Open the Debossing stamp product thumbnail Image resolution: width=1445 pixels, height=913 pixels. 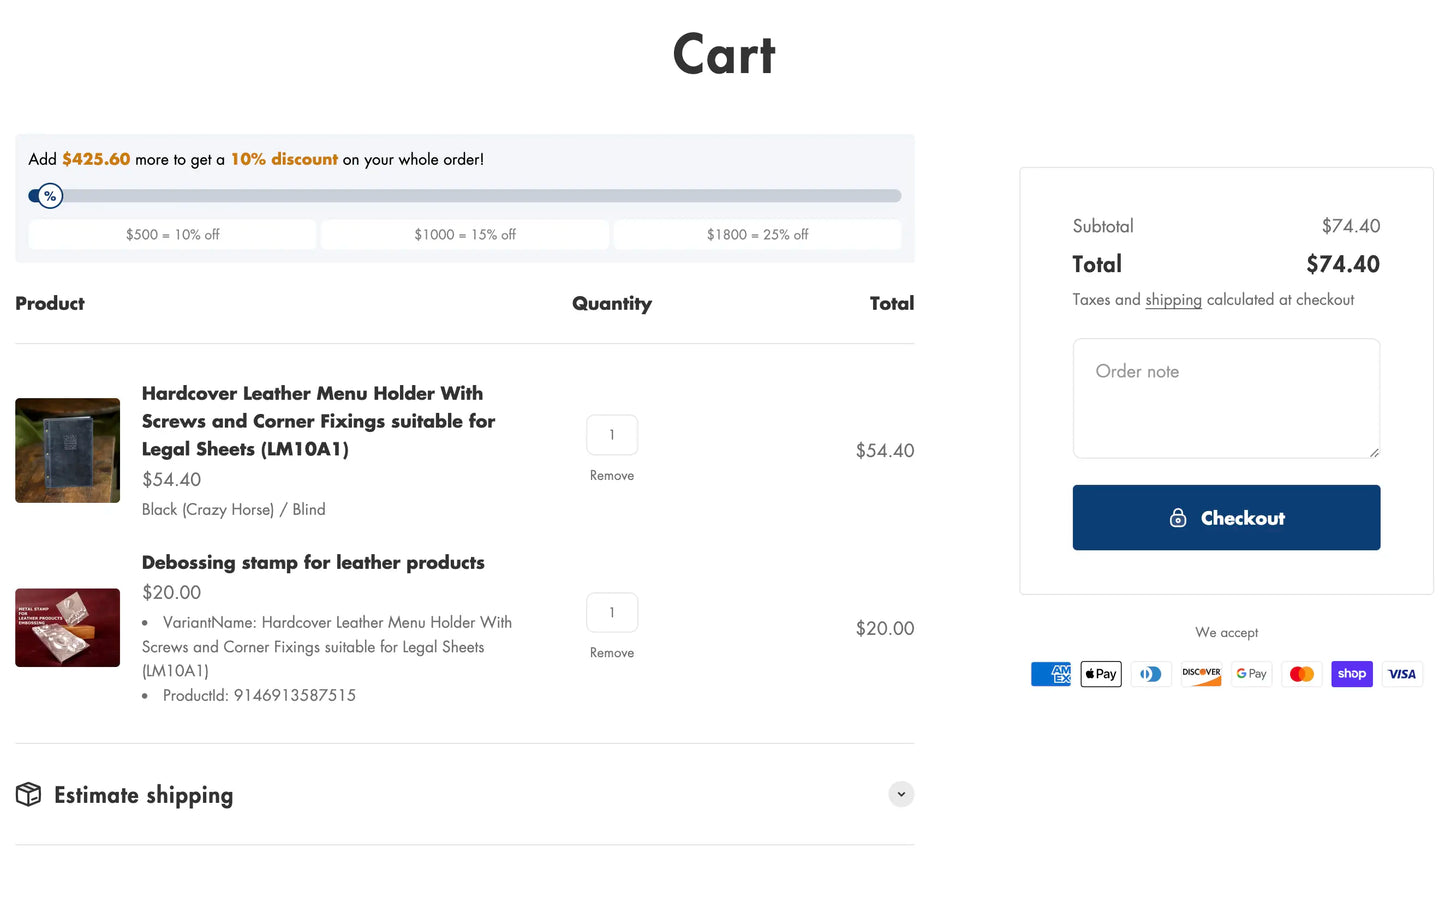(68, 628)
